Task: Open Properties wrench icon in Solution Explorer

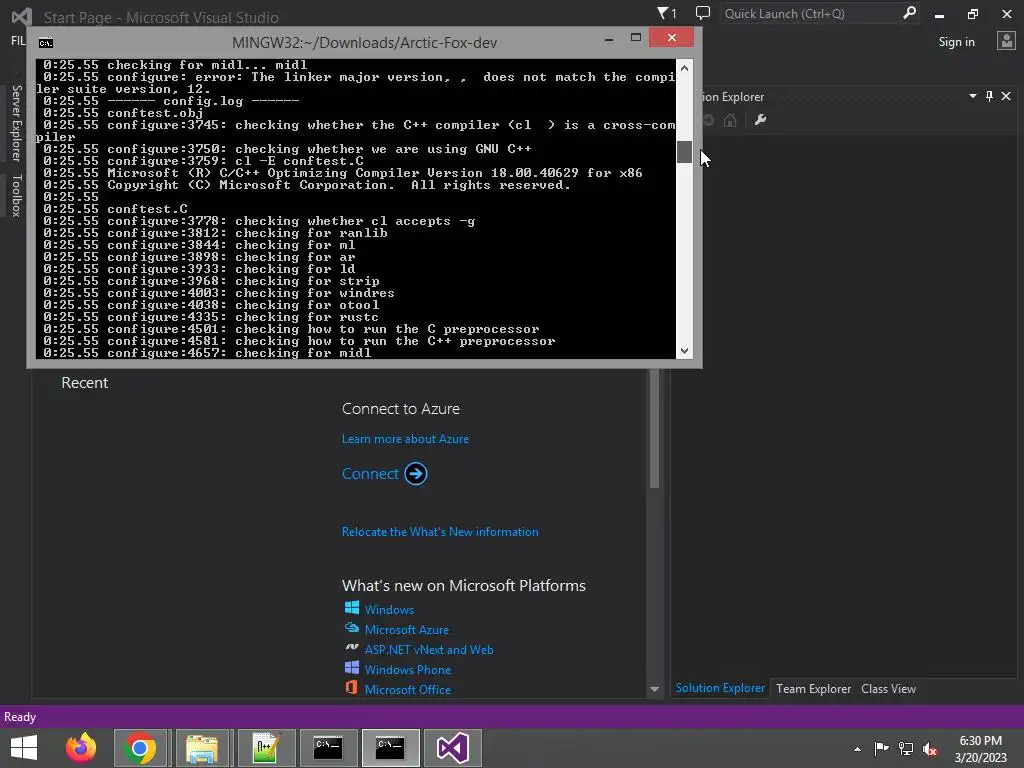Action: click(760, 120)
